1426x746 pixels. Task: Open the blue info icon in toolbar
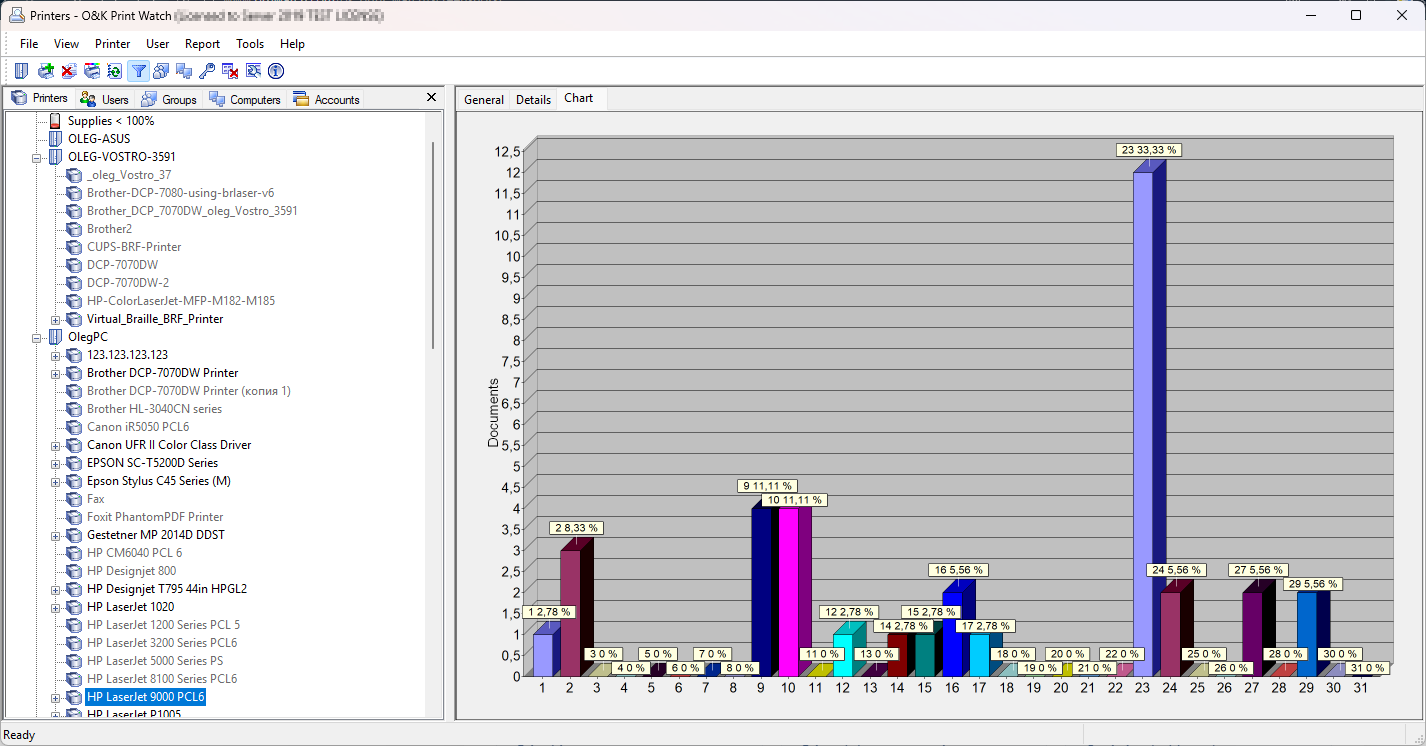276,71
